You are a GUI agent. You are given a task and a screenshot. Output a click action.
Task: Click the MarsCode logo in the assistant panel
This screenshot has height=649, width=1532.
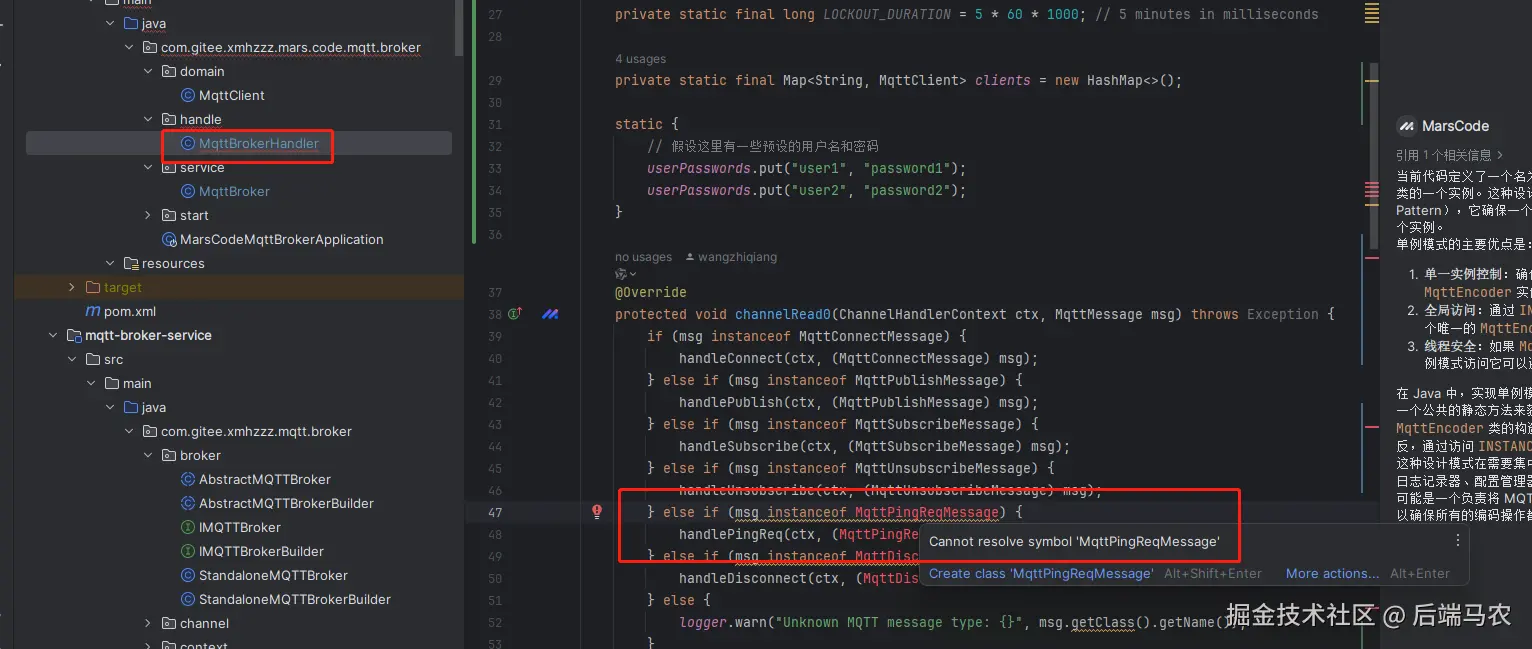point(1407,126)
